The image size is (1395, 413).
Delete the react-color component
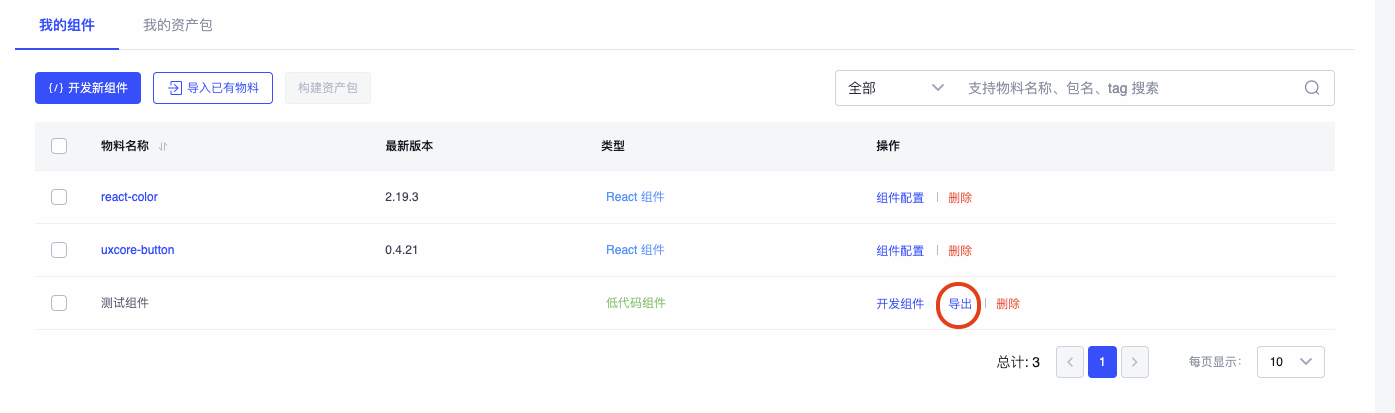pos(960,198)
